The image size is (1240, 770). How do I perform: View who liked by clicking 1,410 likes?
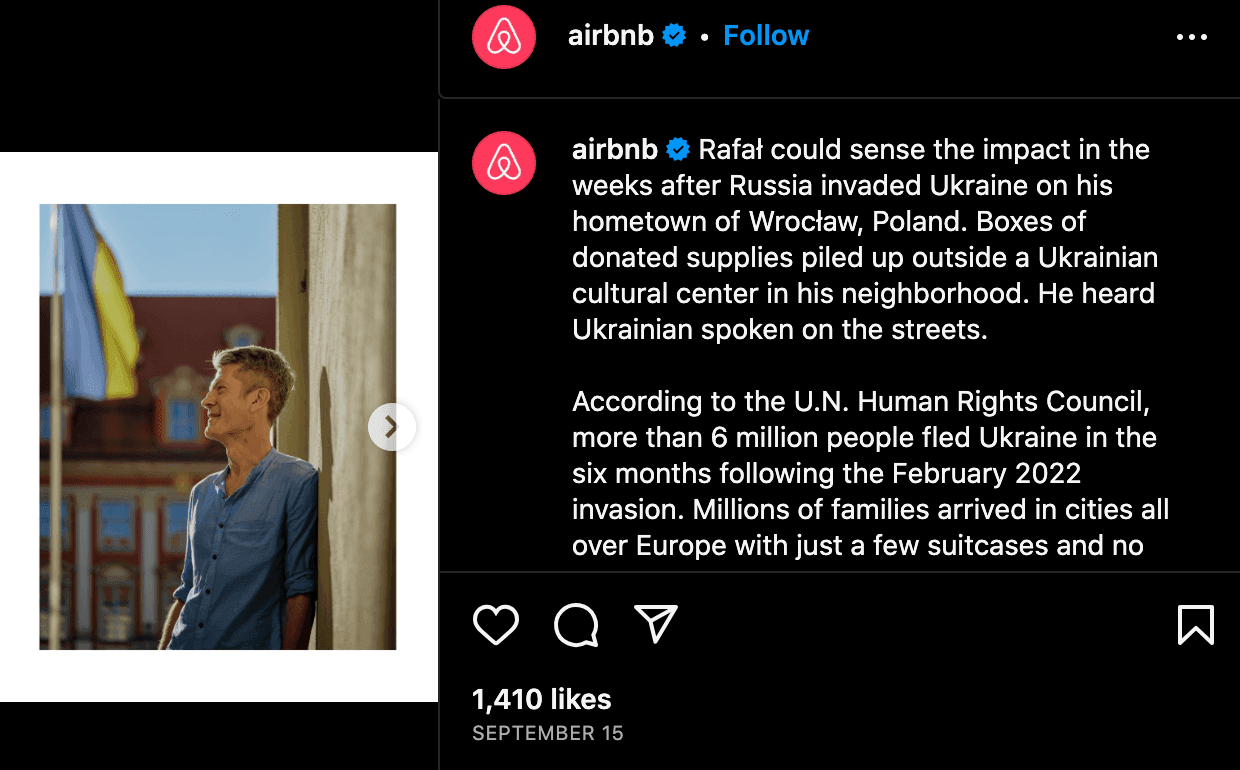click(540, 699)
